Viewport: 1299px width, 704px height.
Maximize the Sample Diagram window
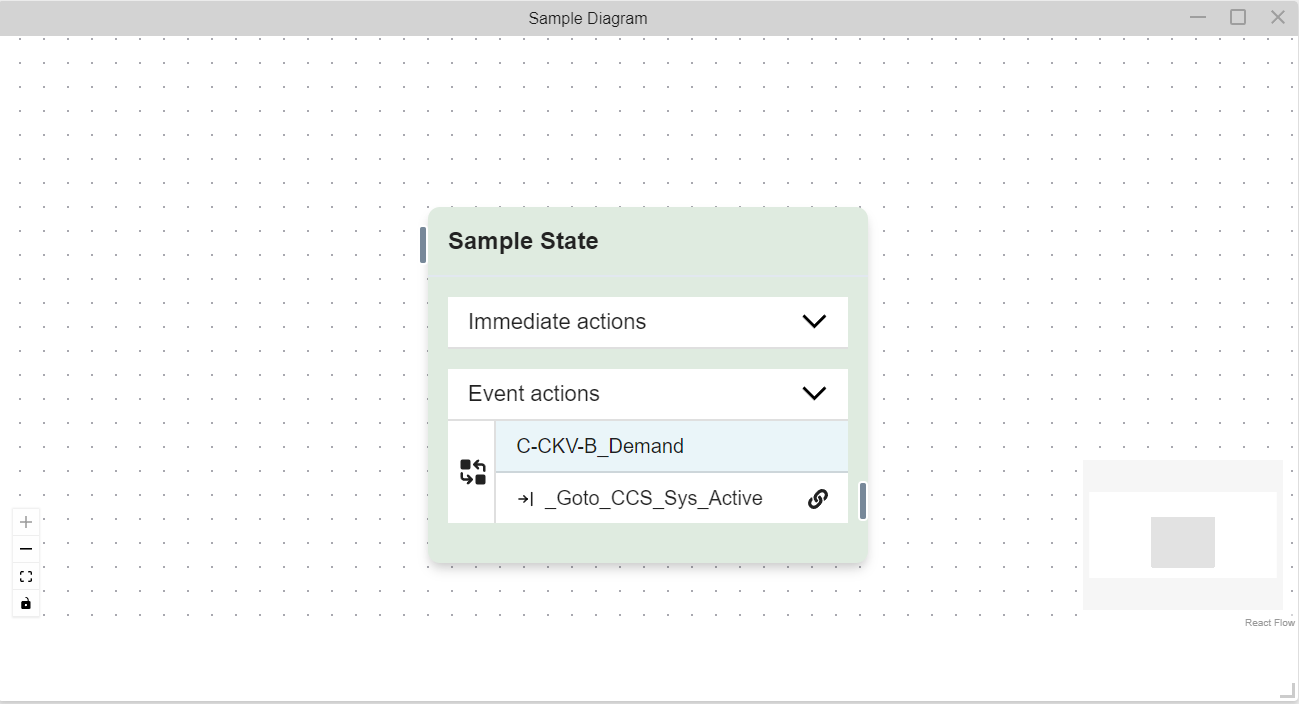pos(1238,17)
